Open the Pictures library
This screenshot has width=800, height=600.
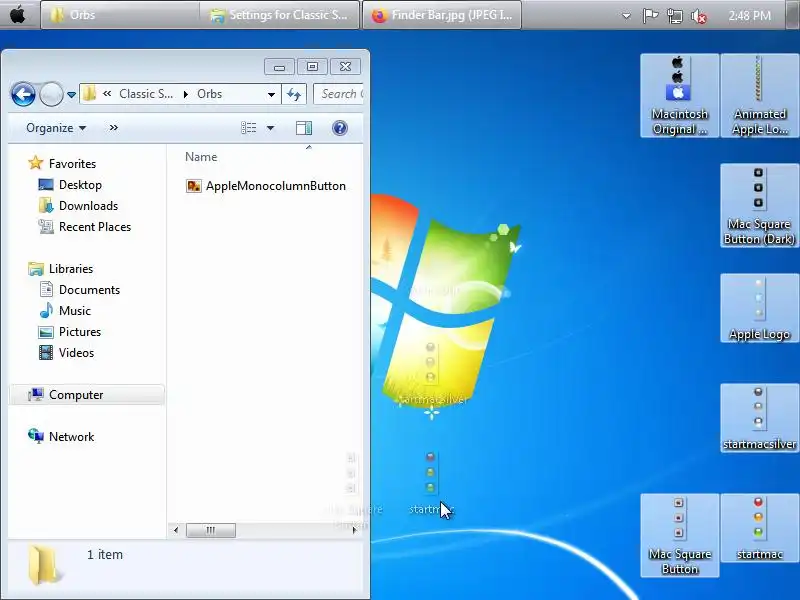[80, 332]
